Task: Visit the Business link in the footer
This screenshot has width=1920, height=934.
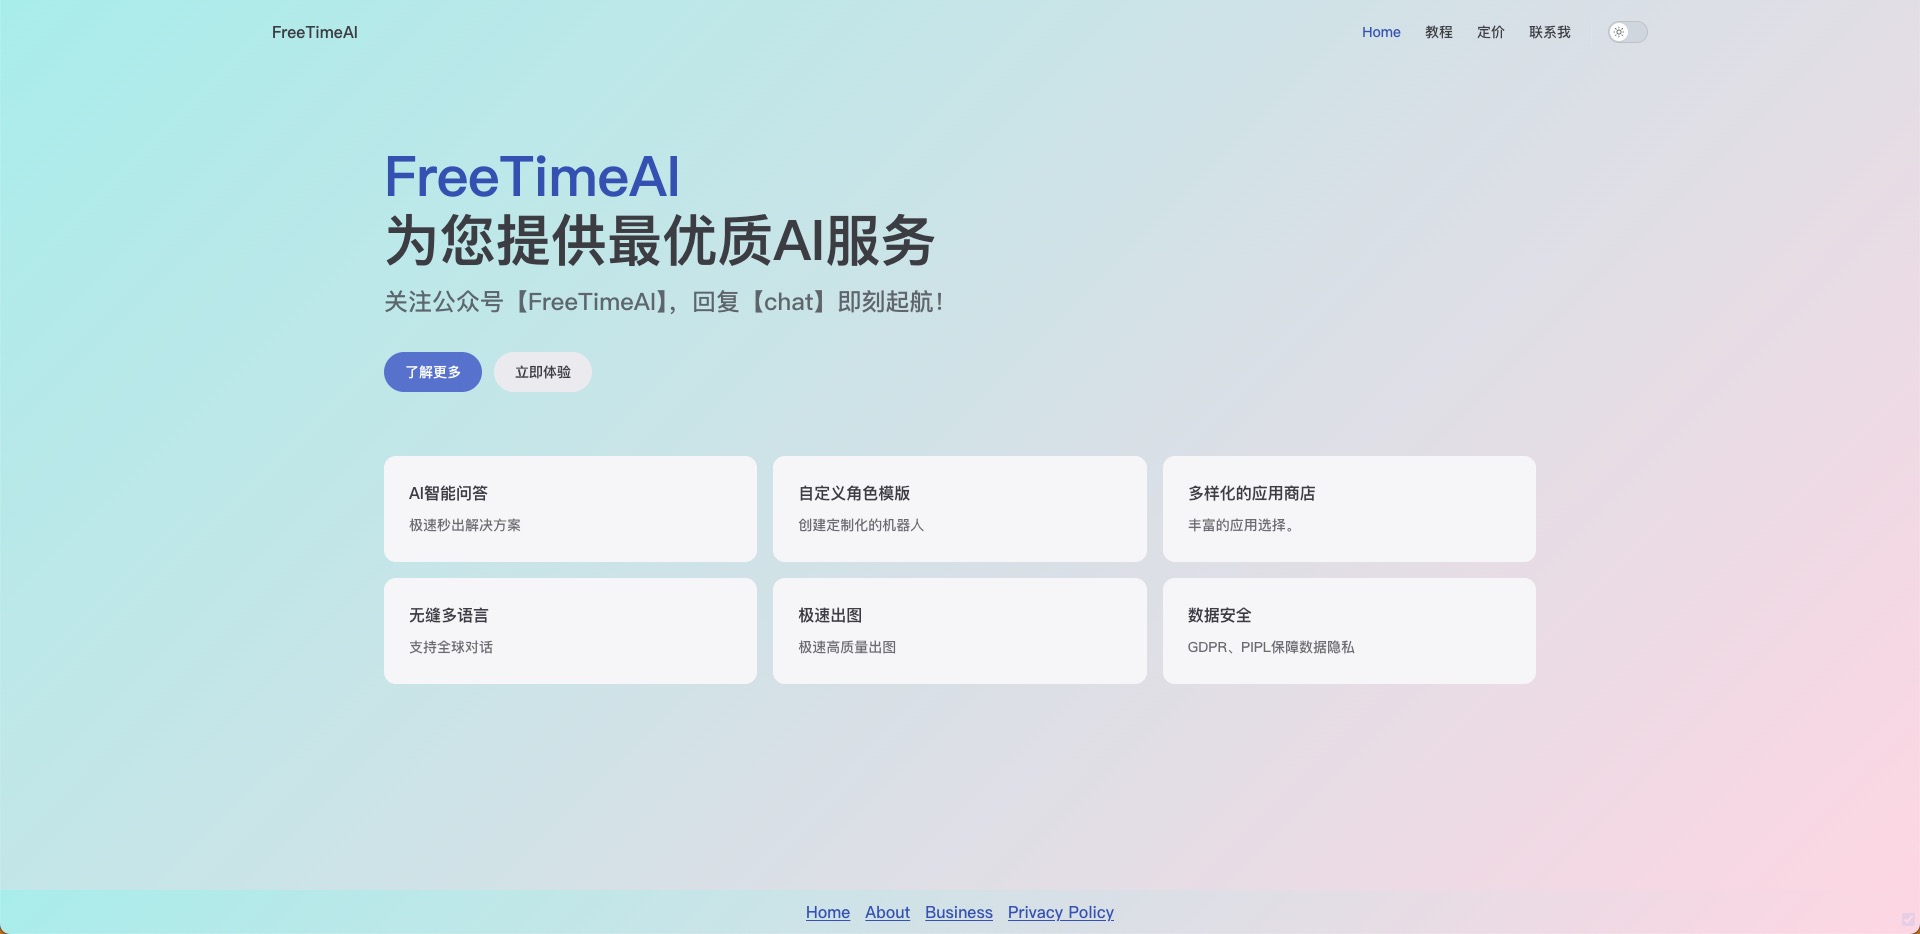Action: (x=958, y=912)
